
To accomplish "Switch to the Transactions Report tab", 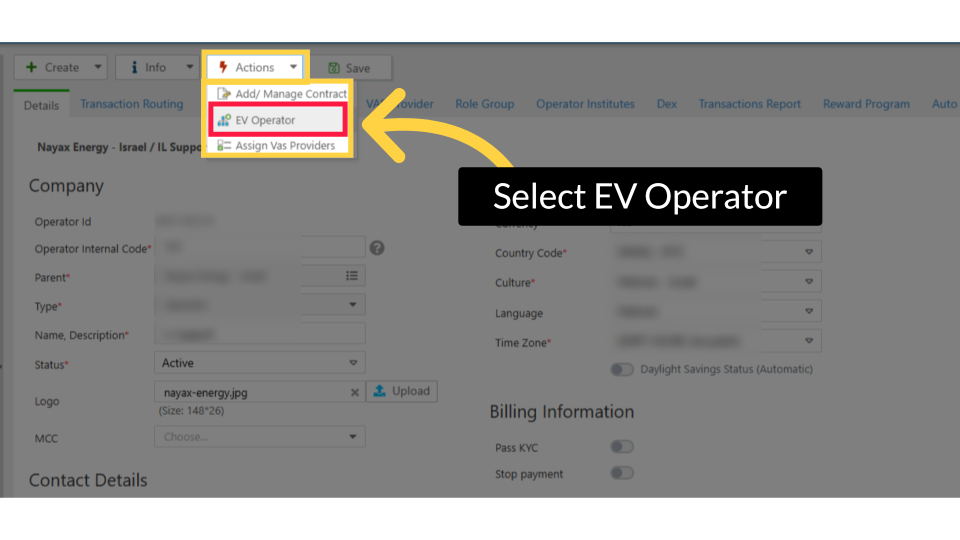I will [x=749, y=104].
